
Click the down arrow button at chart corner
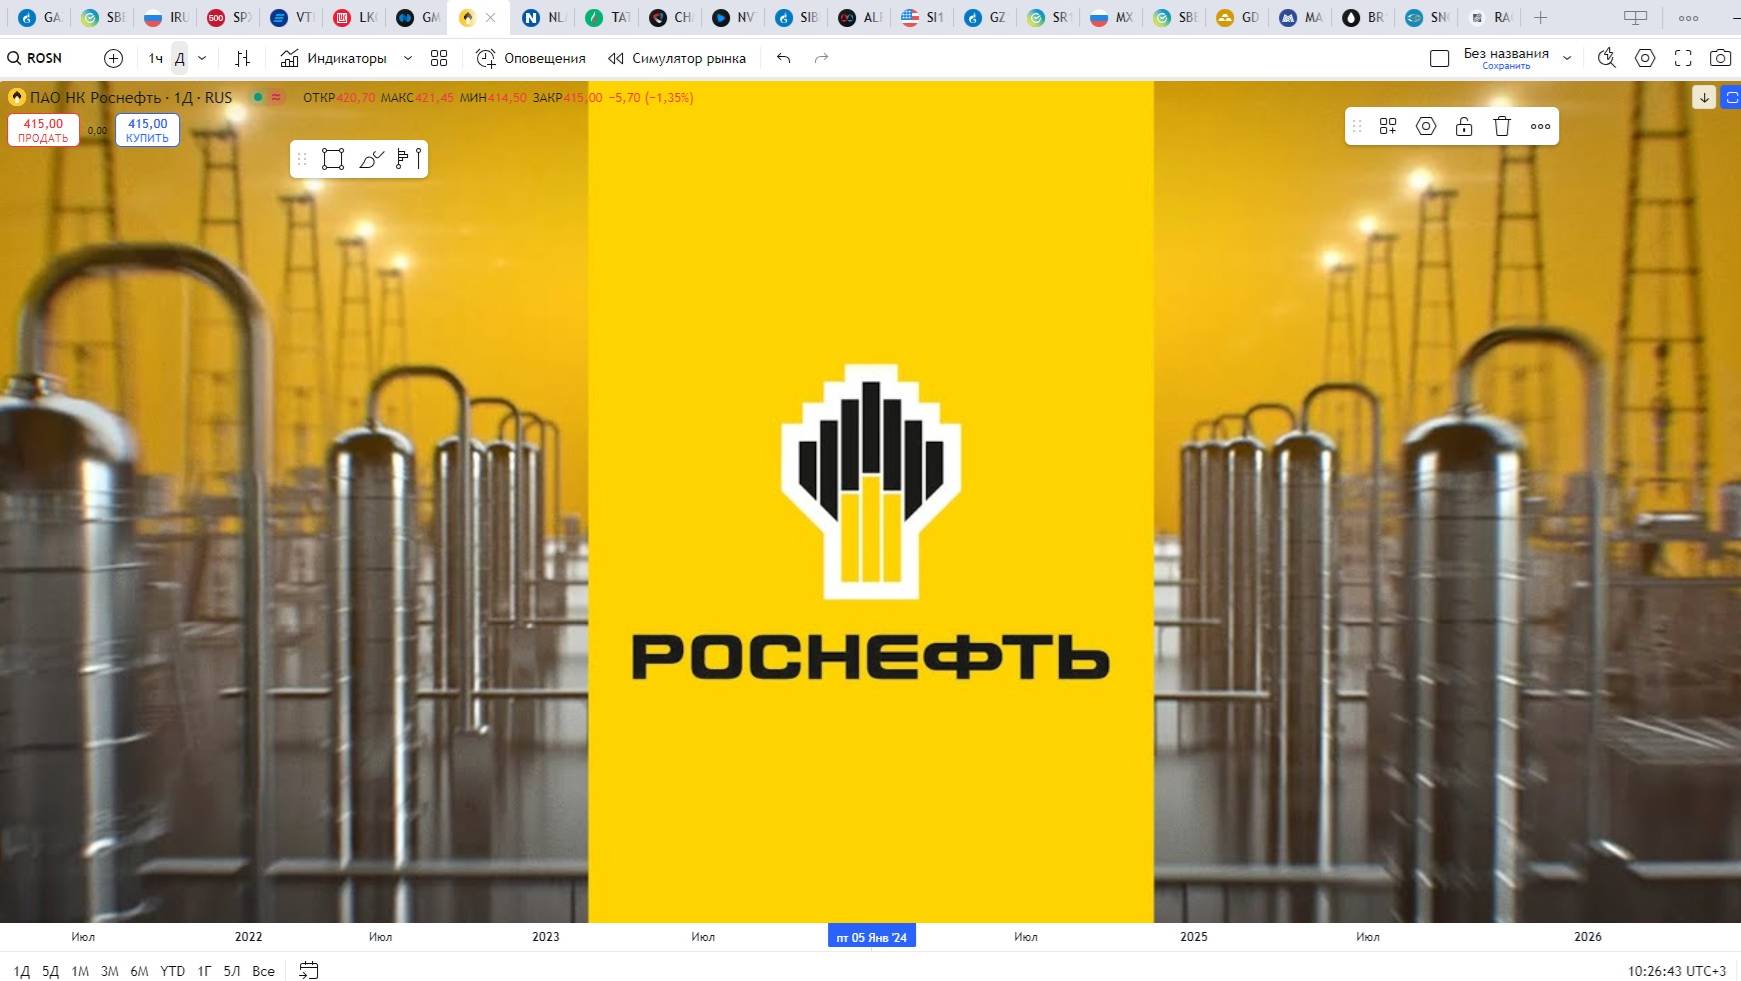[x=1704, y=97]
